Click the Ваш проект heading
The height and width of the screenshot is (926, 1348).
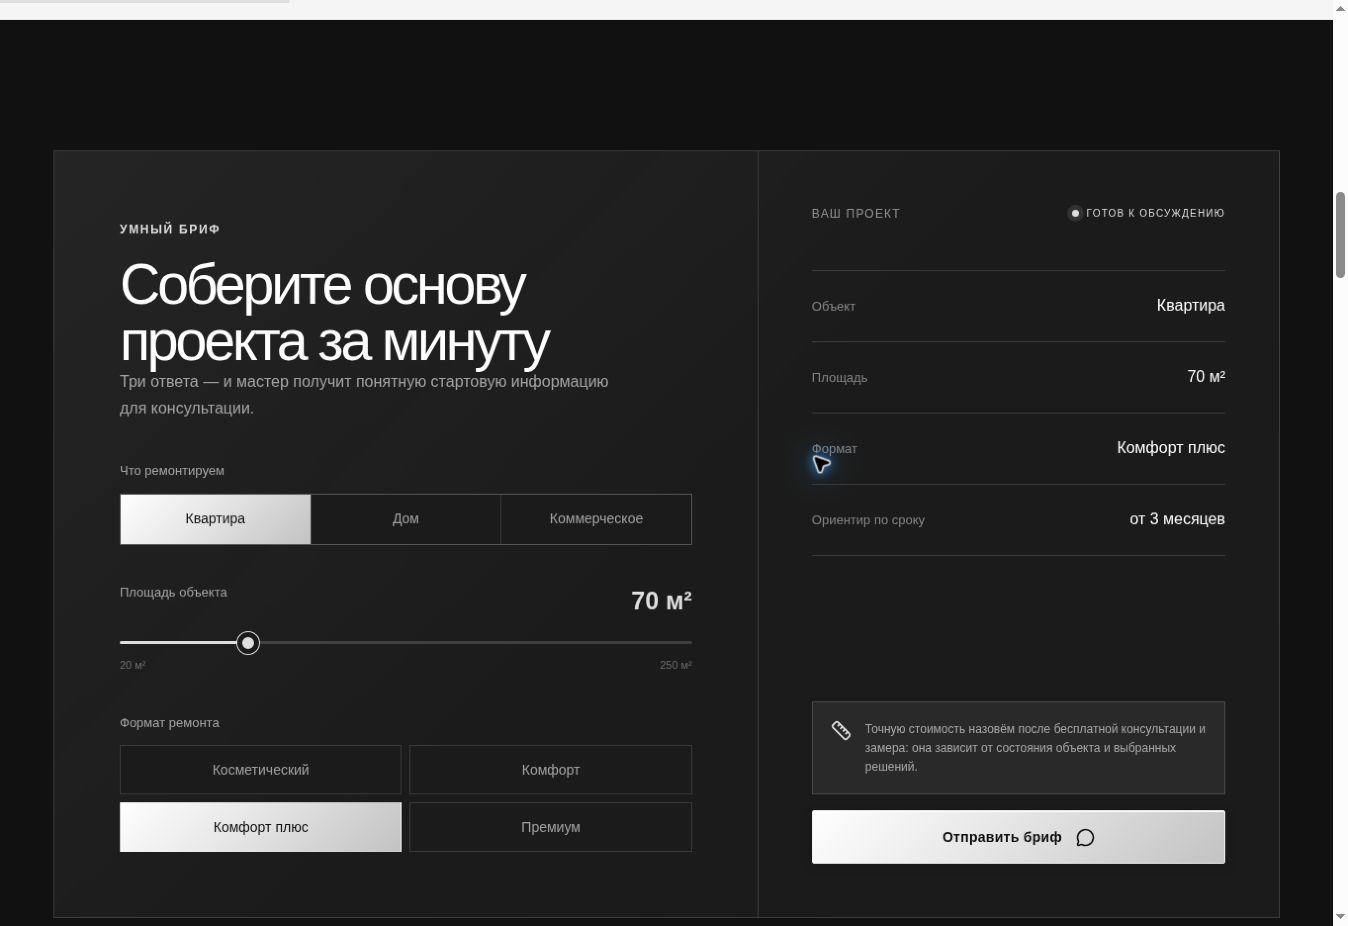(x=856, y=213)
